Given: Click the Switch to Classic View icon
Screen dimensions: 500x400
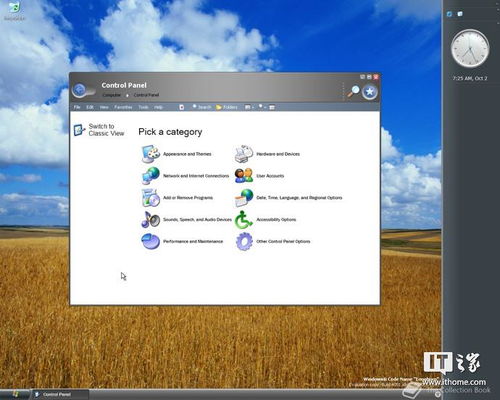Looking at the screenshot, I should (x=79, y=130).
